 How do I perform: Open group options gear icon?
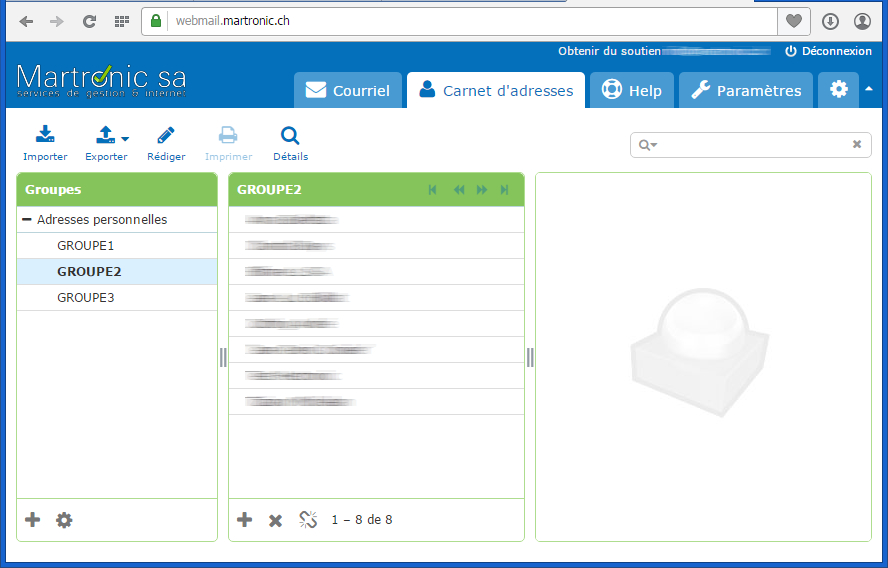pyautogui.click(x=64, y=520)
